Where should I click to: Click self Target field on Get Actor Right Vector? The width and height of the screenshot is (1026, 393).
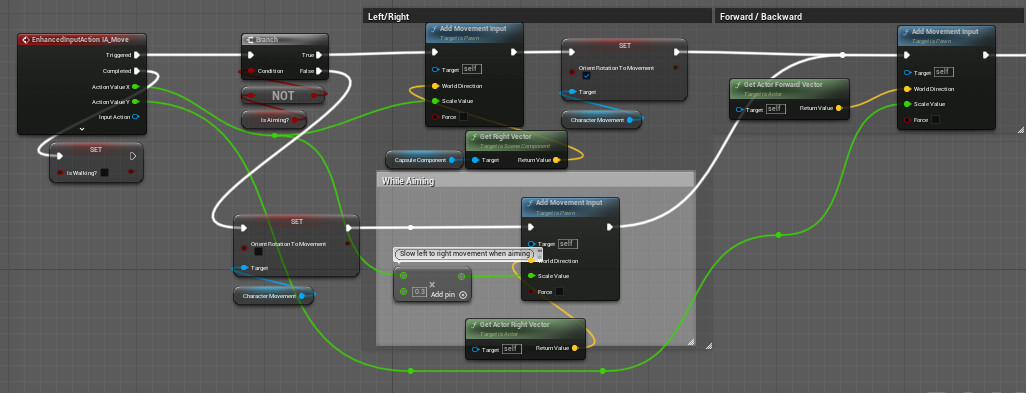(x=511, y=349)
